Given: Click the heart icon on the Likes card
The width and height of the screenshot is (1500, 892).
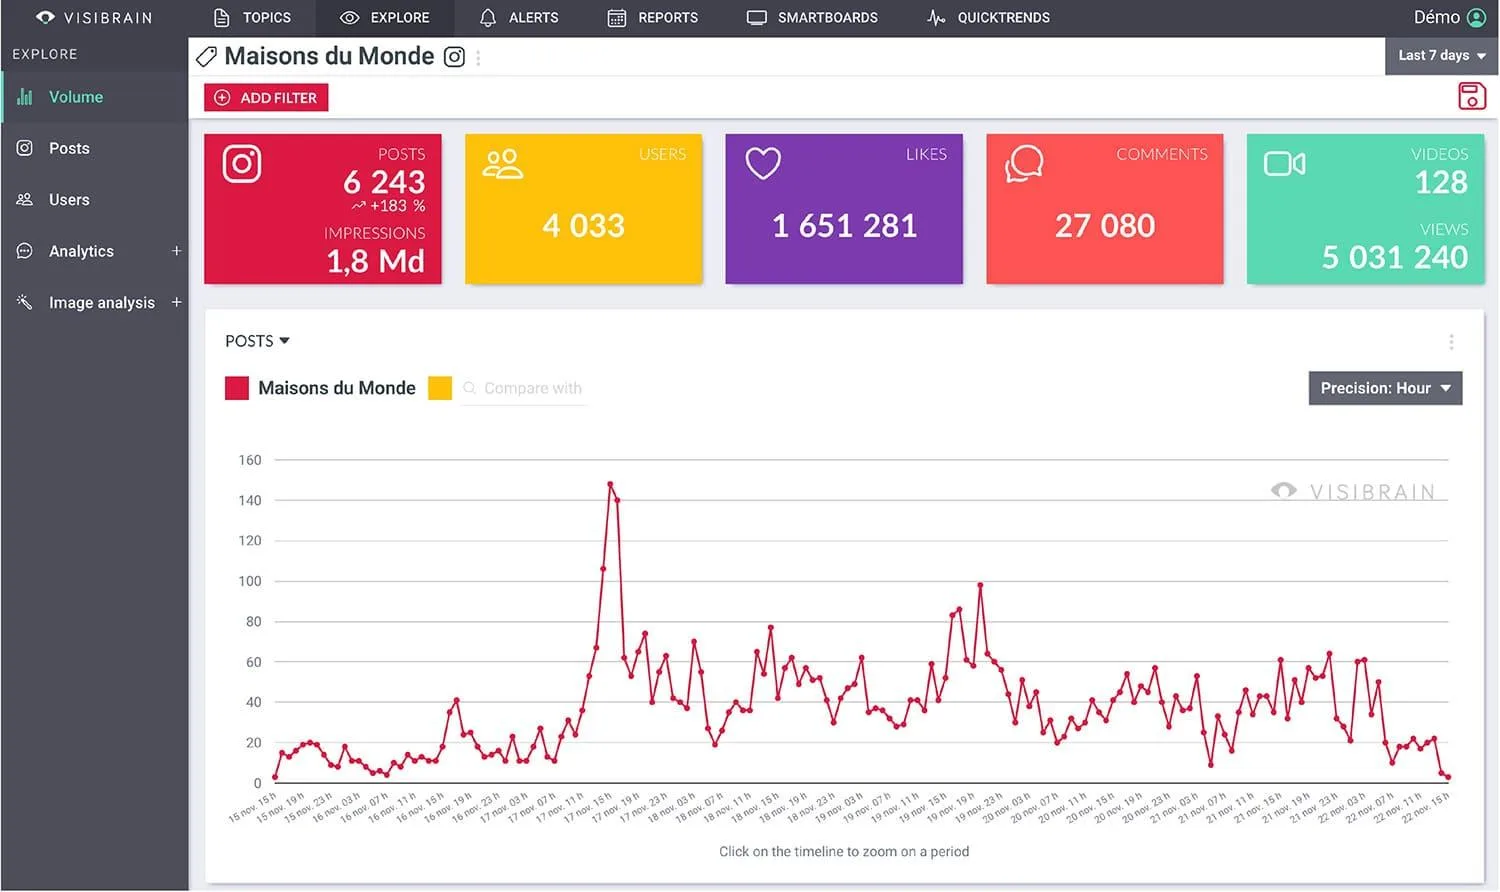Looking at the screenshot, I should 763,164.
